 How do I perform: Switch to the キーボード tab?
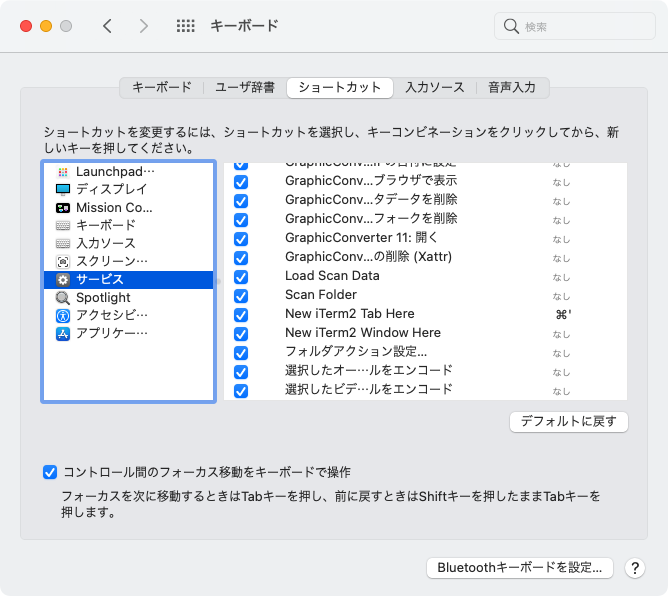click(162, 87)
